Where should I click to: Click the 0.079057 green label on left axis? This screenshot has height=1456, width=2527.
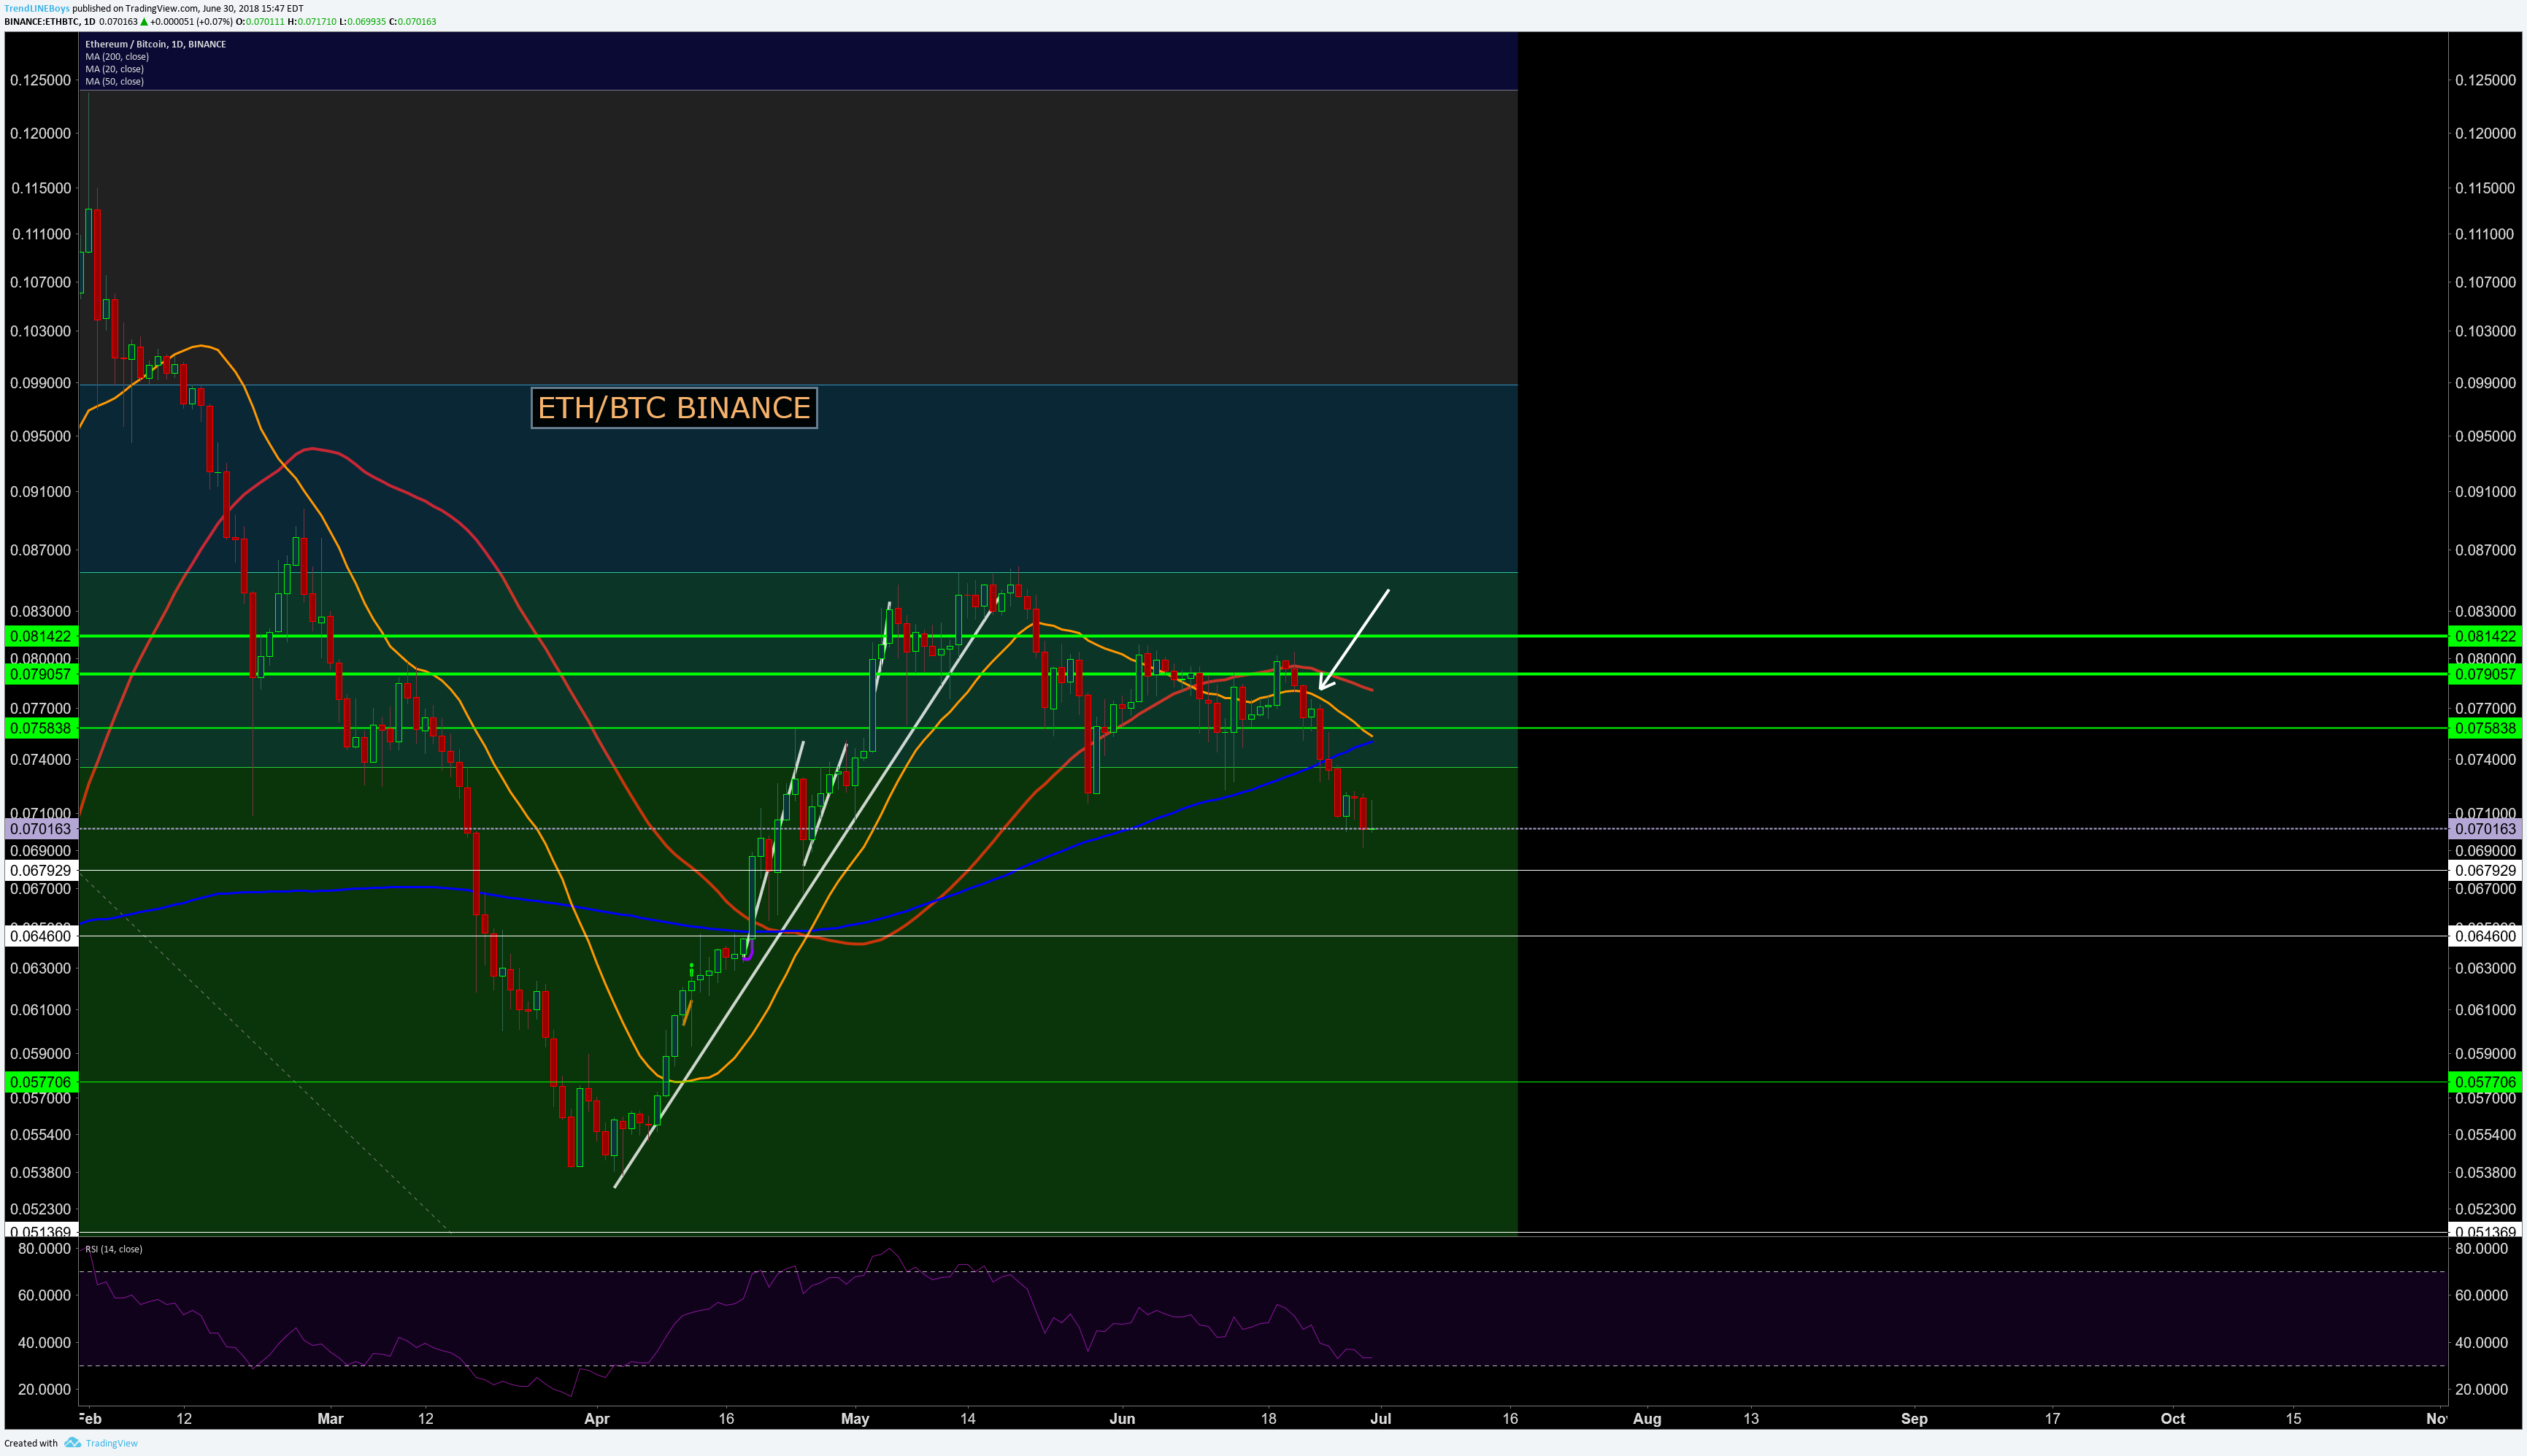coord(41,675)
